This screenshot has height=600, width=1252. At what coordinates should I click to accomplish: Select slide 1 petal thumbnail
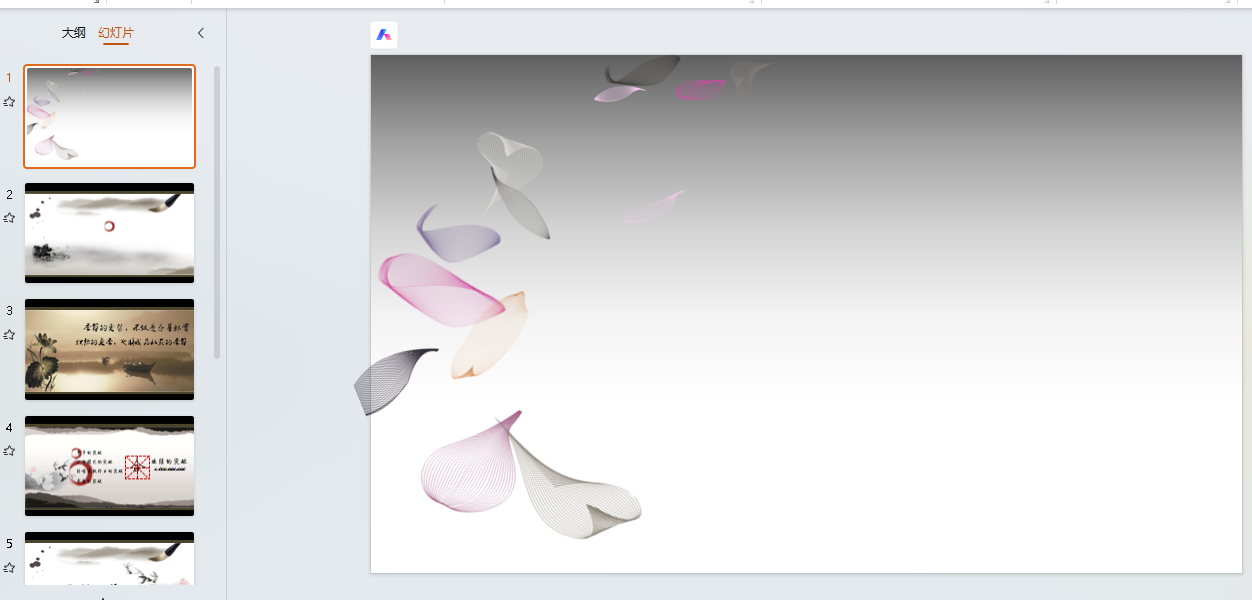(110, 117)
